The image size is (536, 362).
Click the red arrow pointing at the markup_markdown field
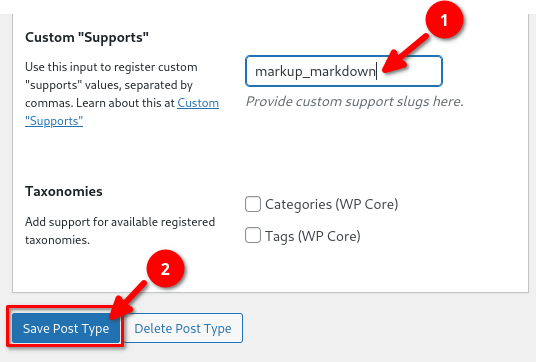405,53
